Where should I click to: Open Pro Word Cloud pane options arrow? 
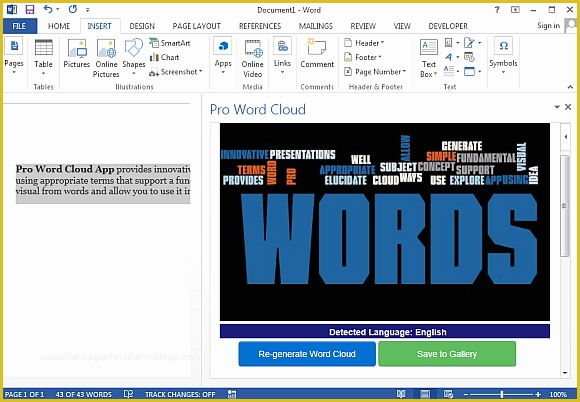pos(557,107)
